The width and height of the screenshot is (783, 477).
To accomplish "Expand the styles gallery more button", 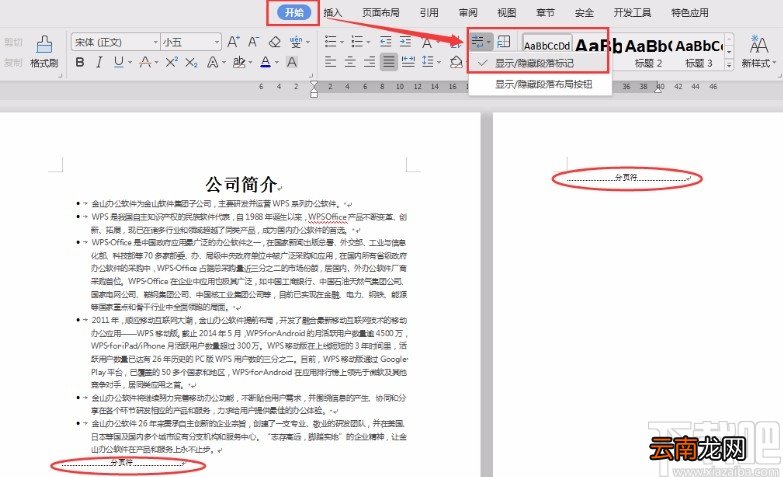I will coord(729,64).
